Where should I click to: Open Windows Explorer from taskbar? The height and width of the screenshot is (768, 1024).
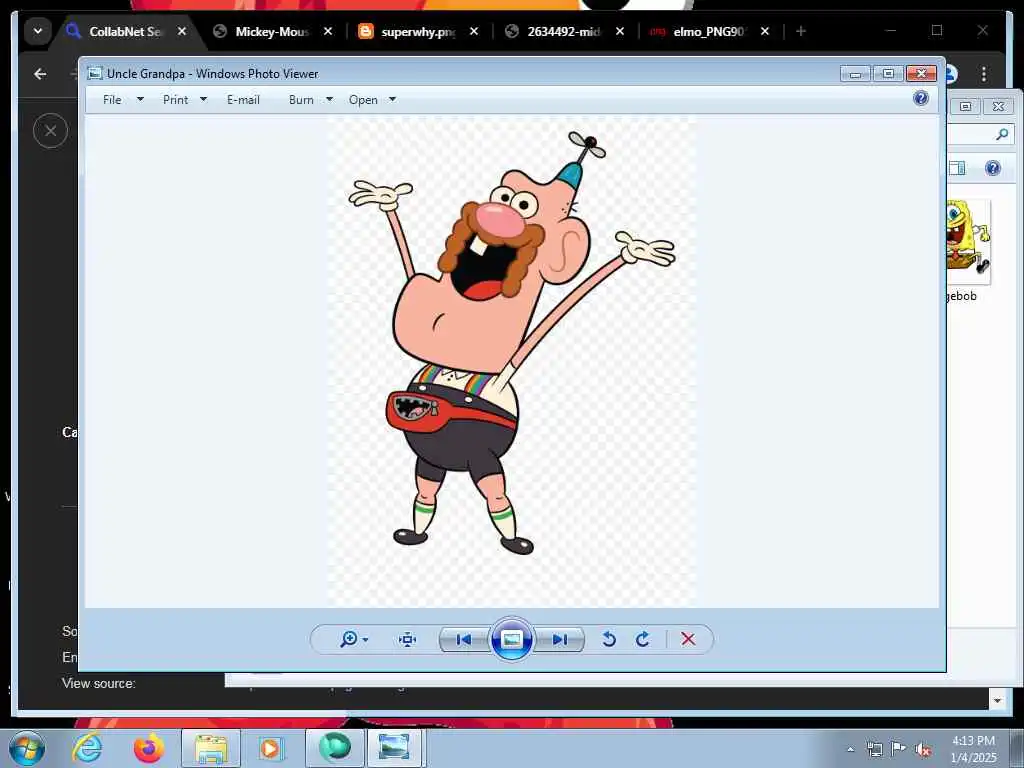[211, 748]
